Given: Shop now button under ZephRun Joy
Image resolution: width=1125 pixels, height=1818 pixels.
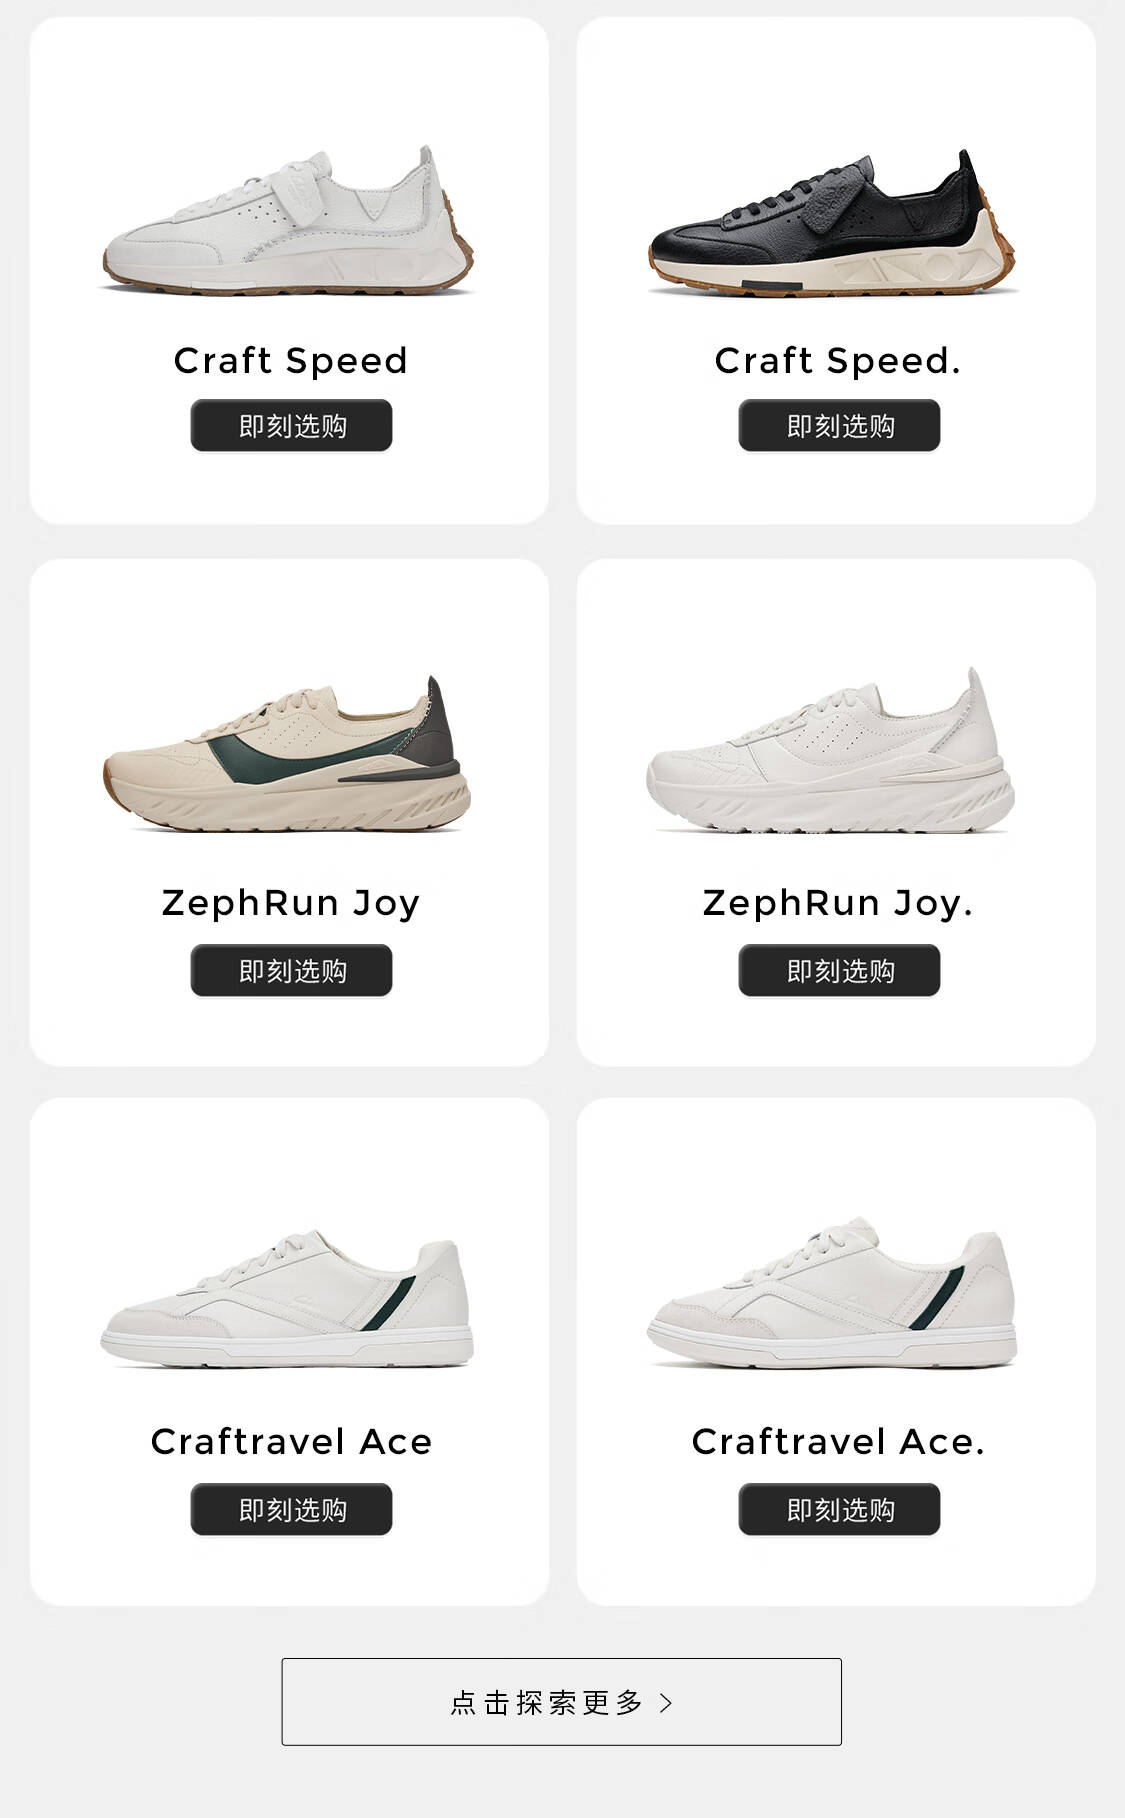Looking at the screenshot, I should 291,970.
